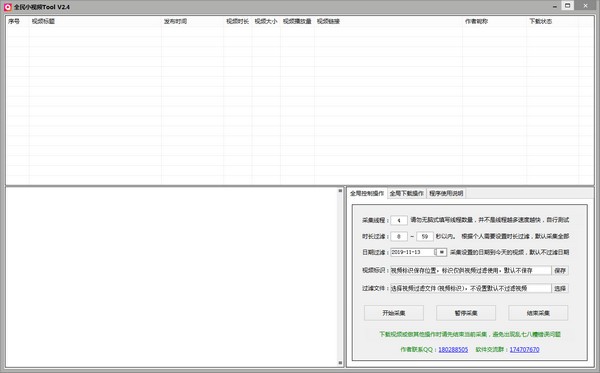Screen dimensions: 600x373
Task: Sort by the 视频大小 column header
Action: tap(266, 21)
